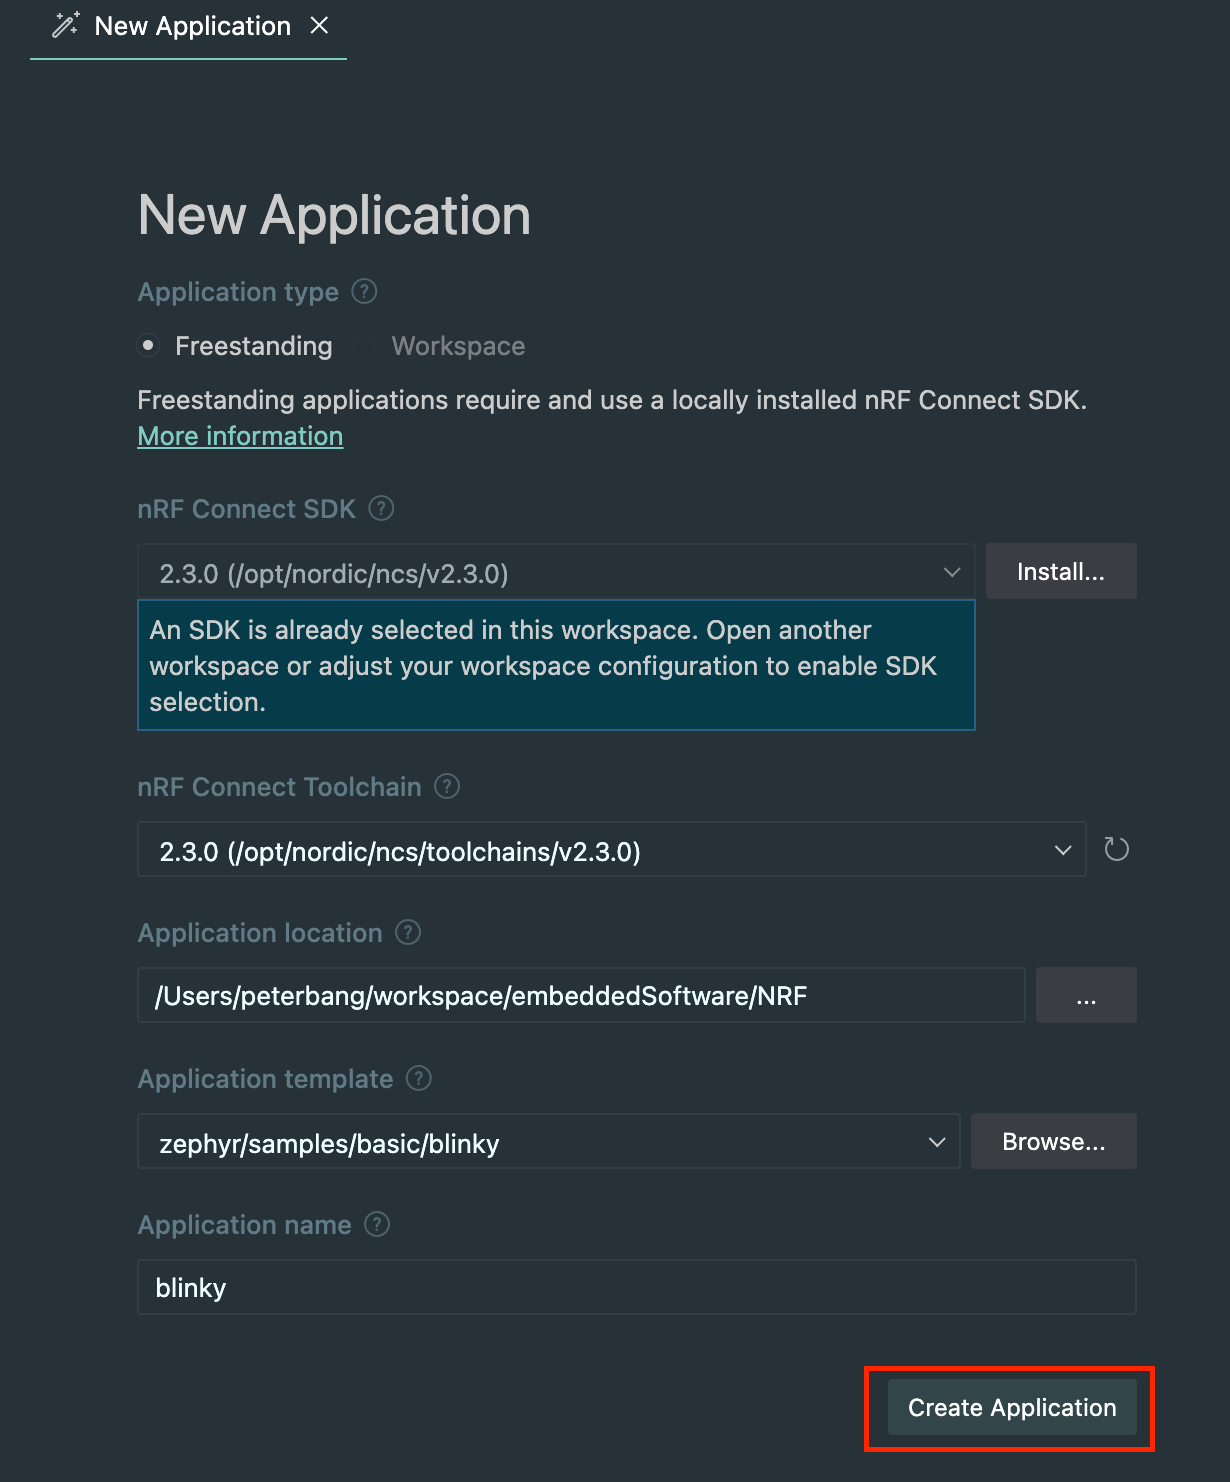This screenshot has height=1482, width=1230.
Task: Select the Workspace radio button
Action: pos(365,345)
